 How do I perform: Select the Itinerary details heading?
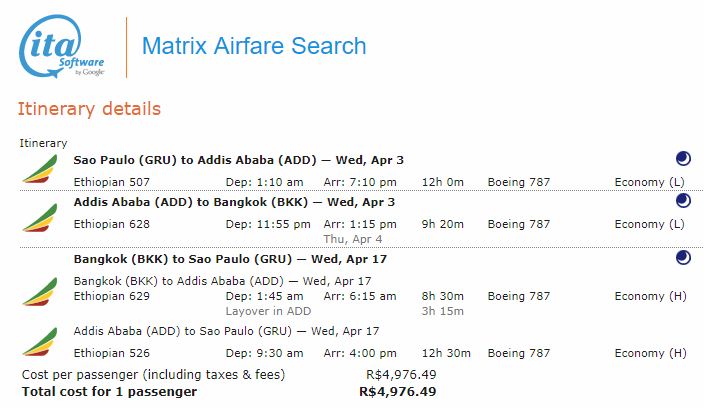[x=89, y=109]
